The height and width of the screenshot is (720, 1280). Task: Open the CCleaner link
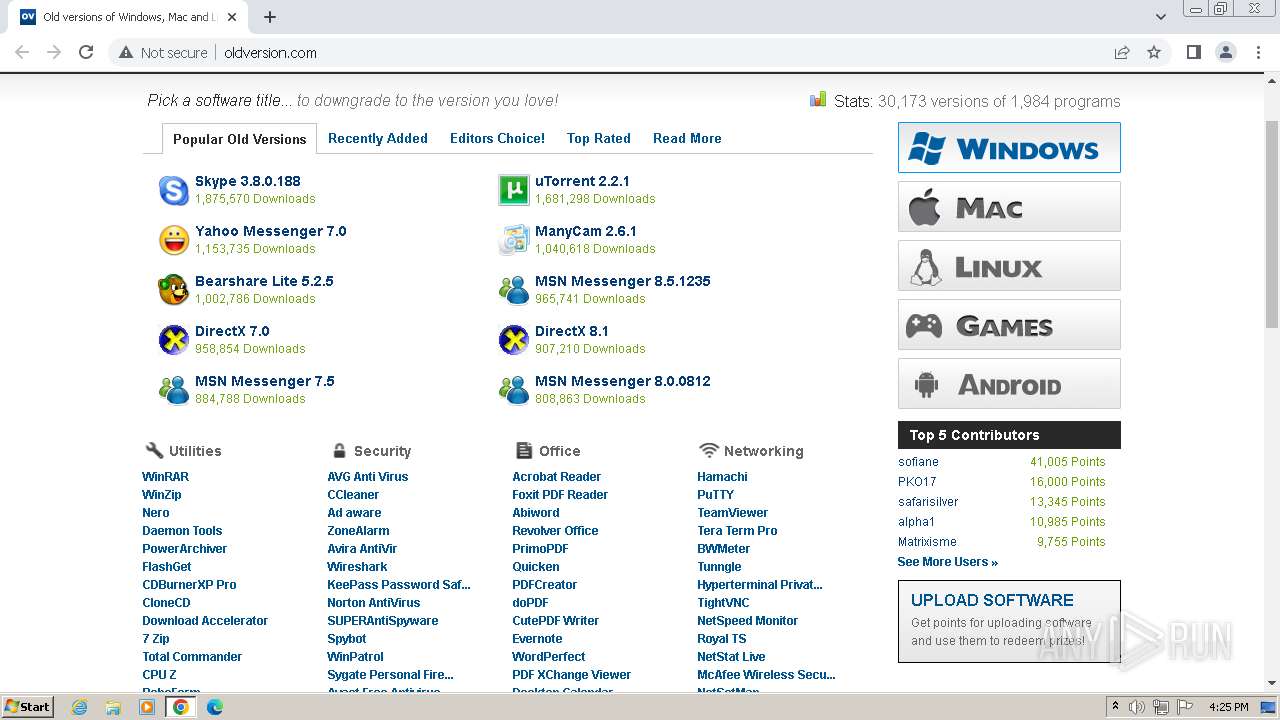pos(353,495)
